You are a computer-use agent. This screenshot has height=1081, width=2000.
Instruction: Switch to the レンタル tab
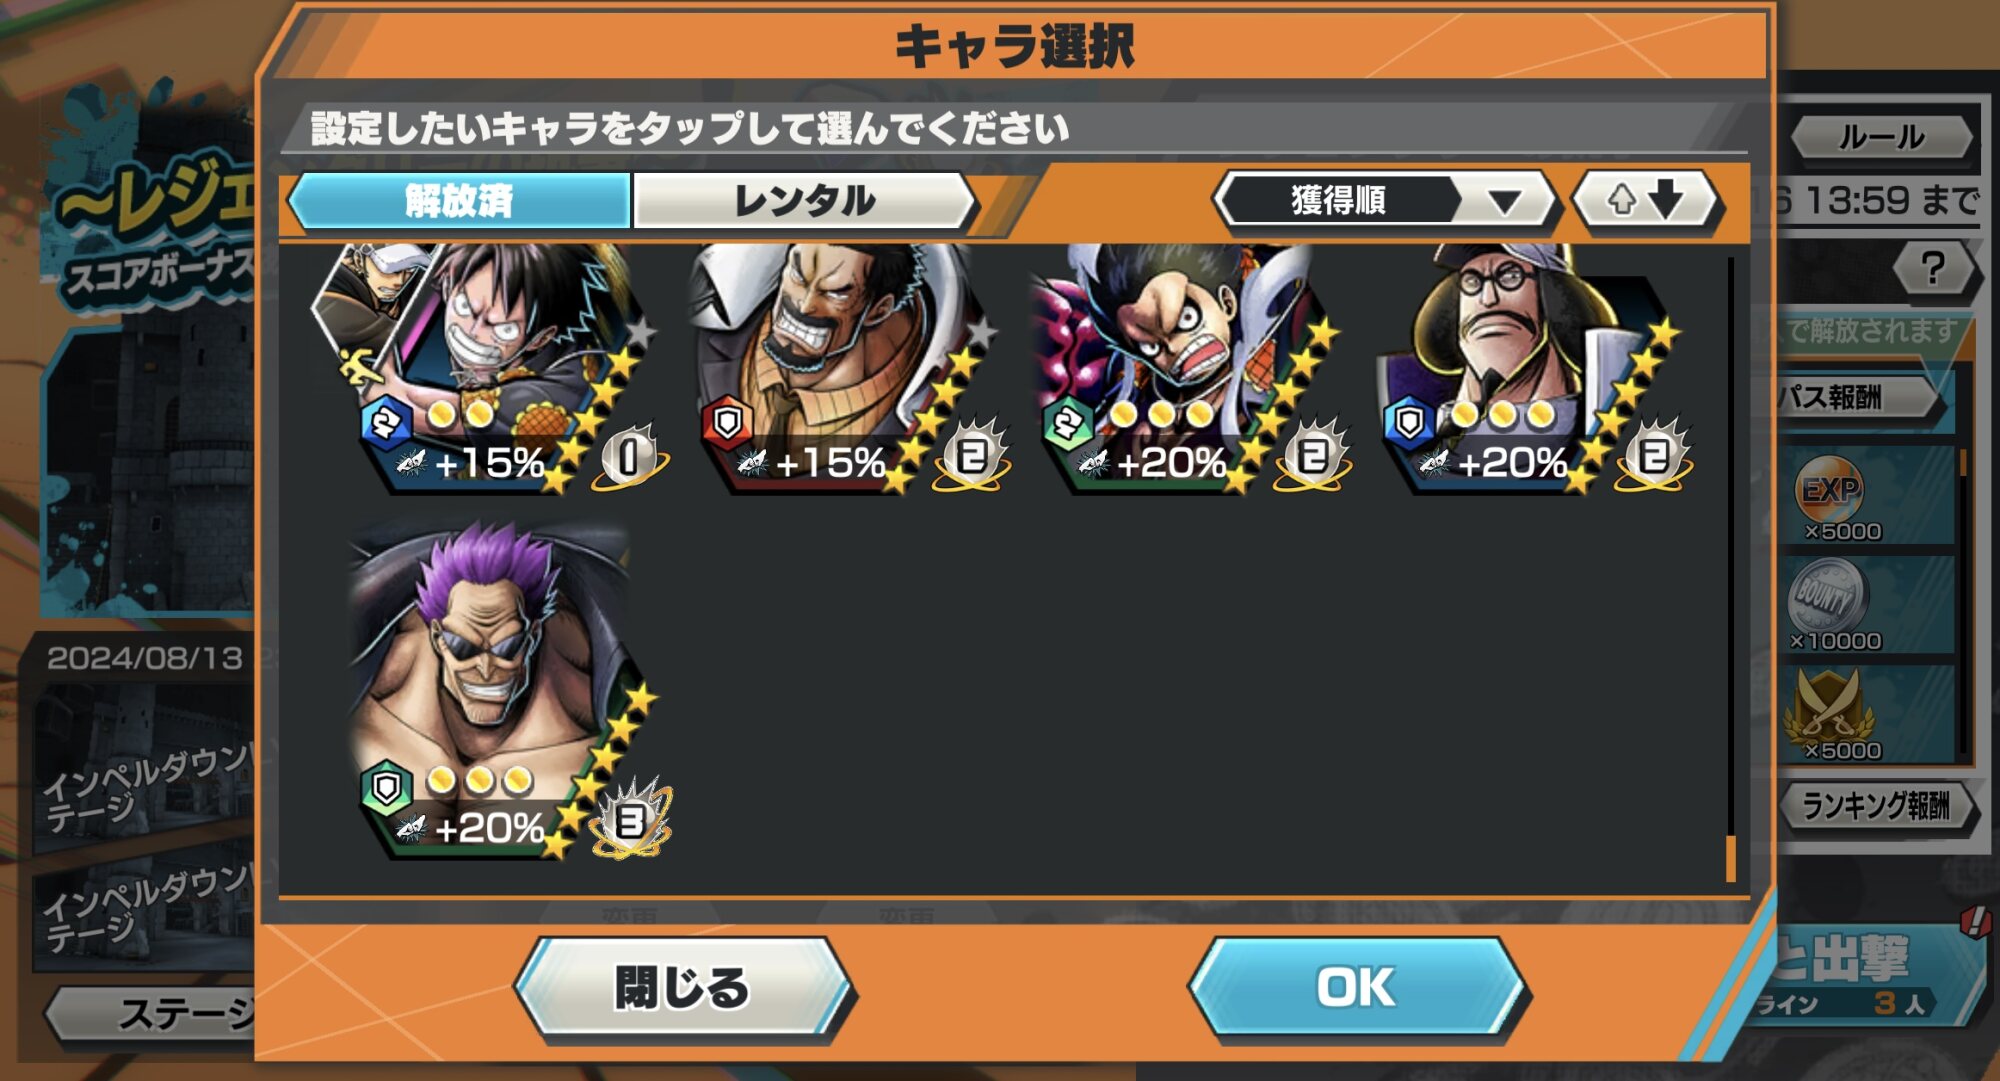pos(805,200)
